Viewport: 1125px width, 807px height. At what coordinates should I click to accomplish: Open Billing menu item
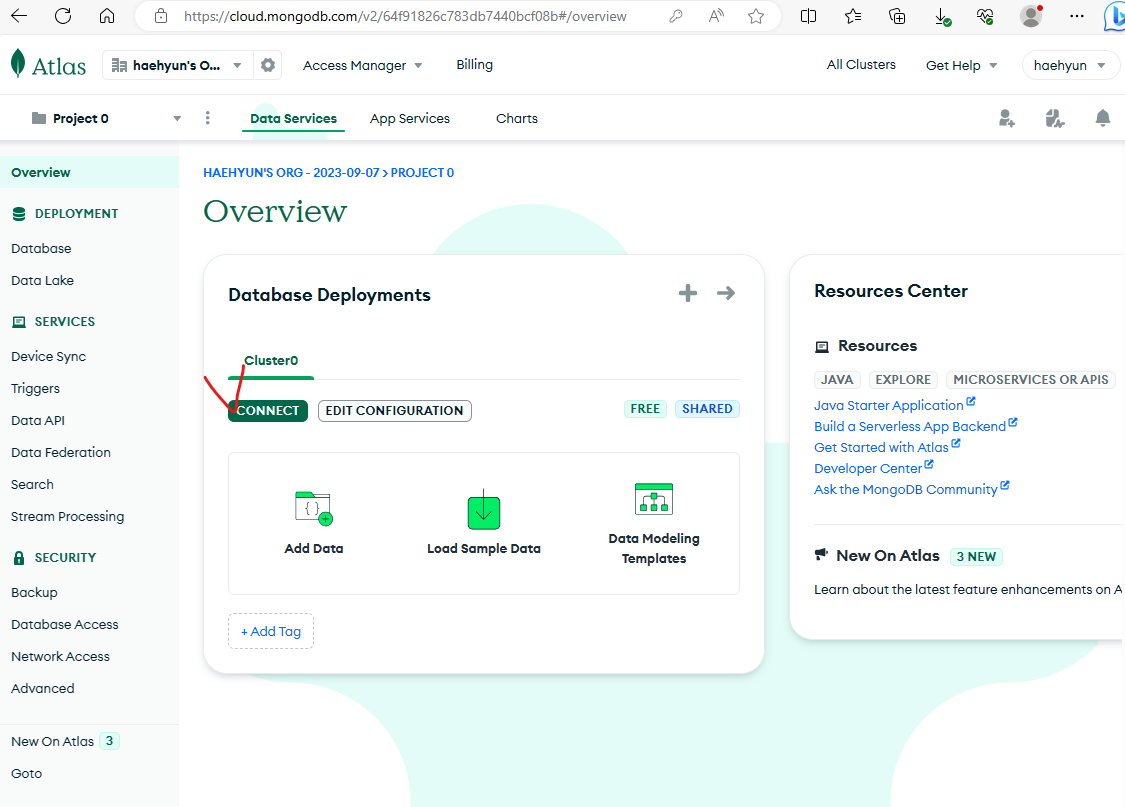coord(474,65)
